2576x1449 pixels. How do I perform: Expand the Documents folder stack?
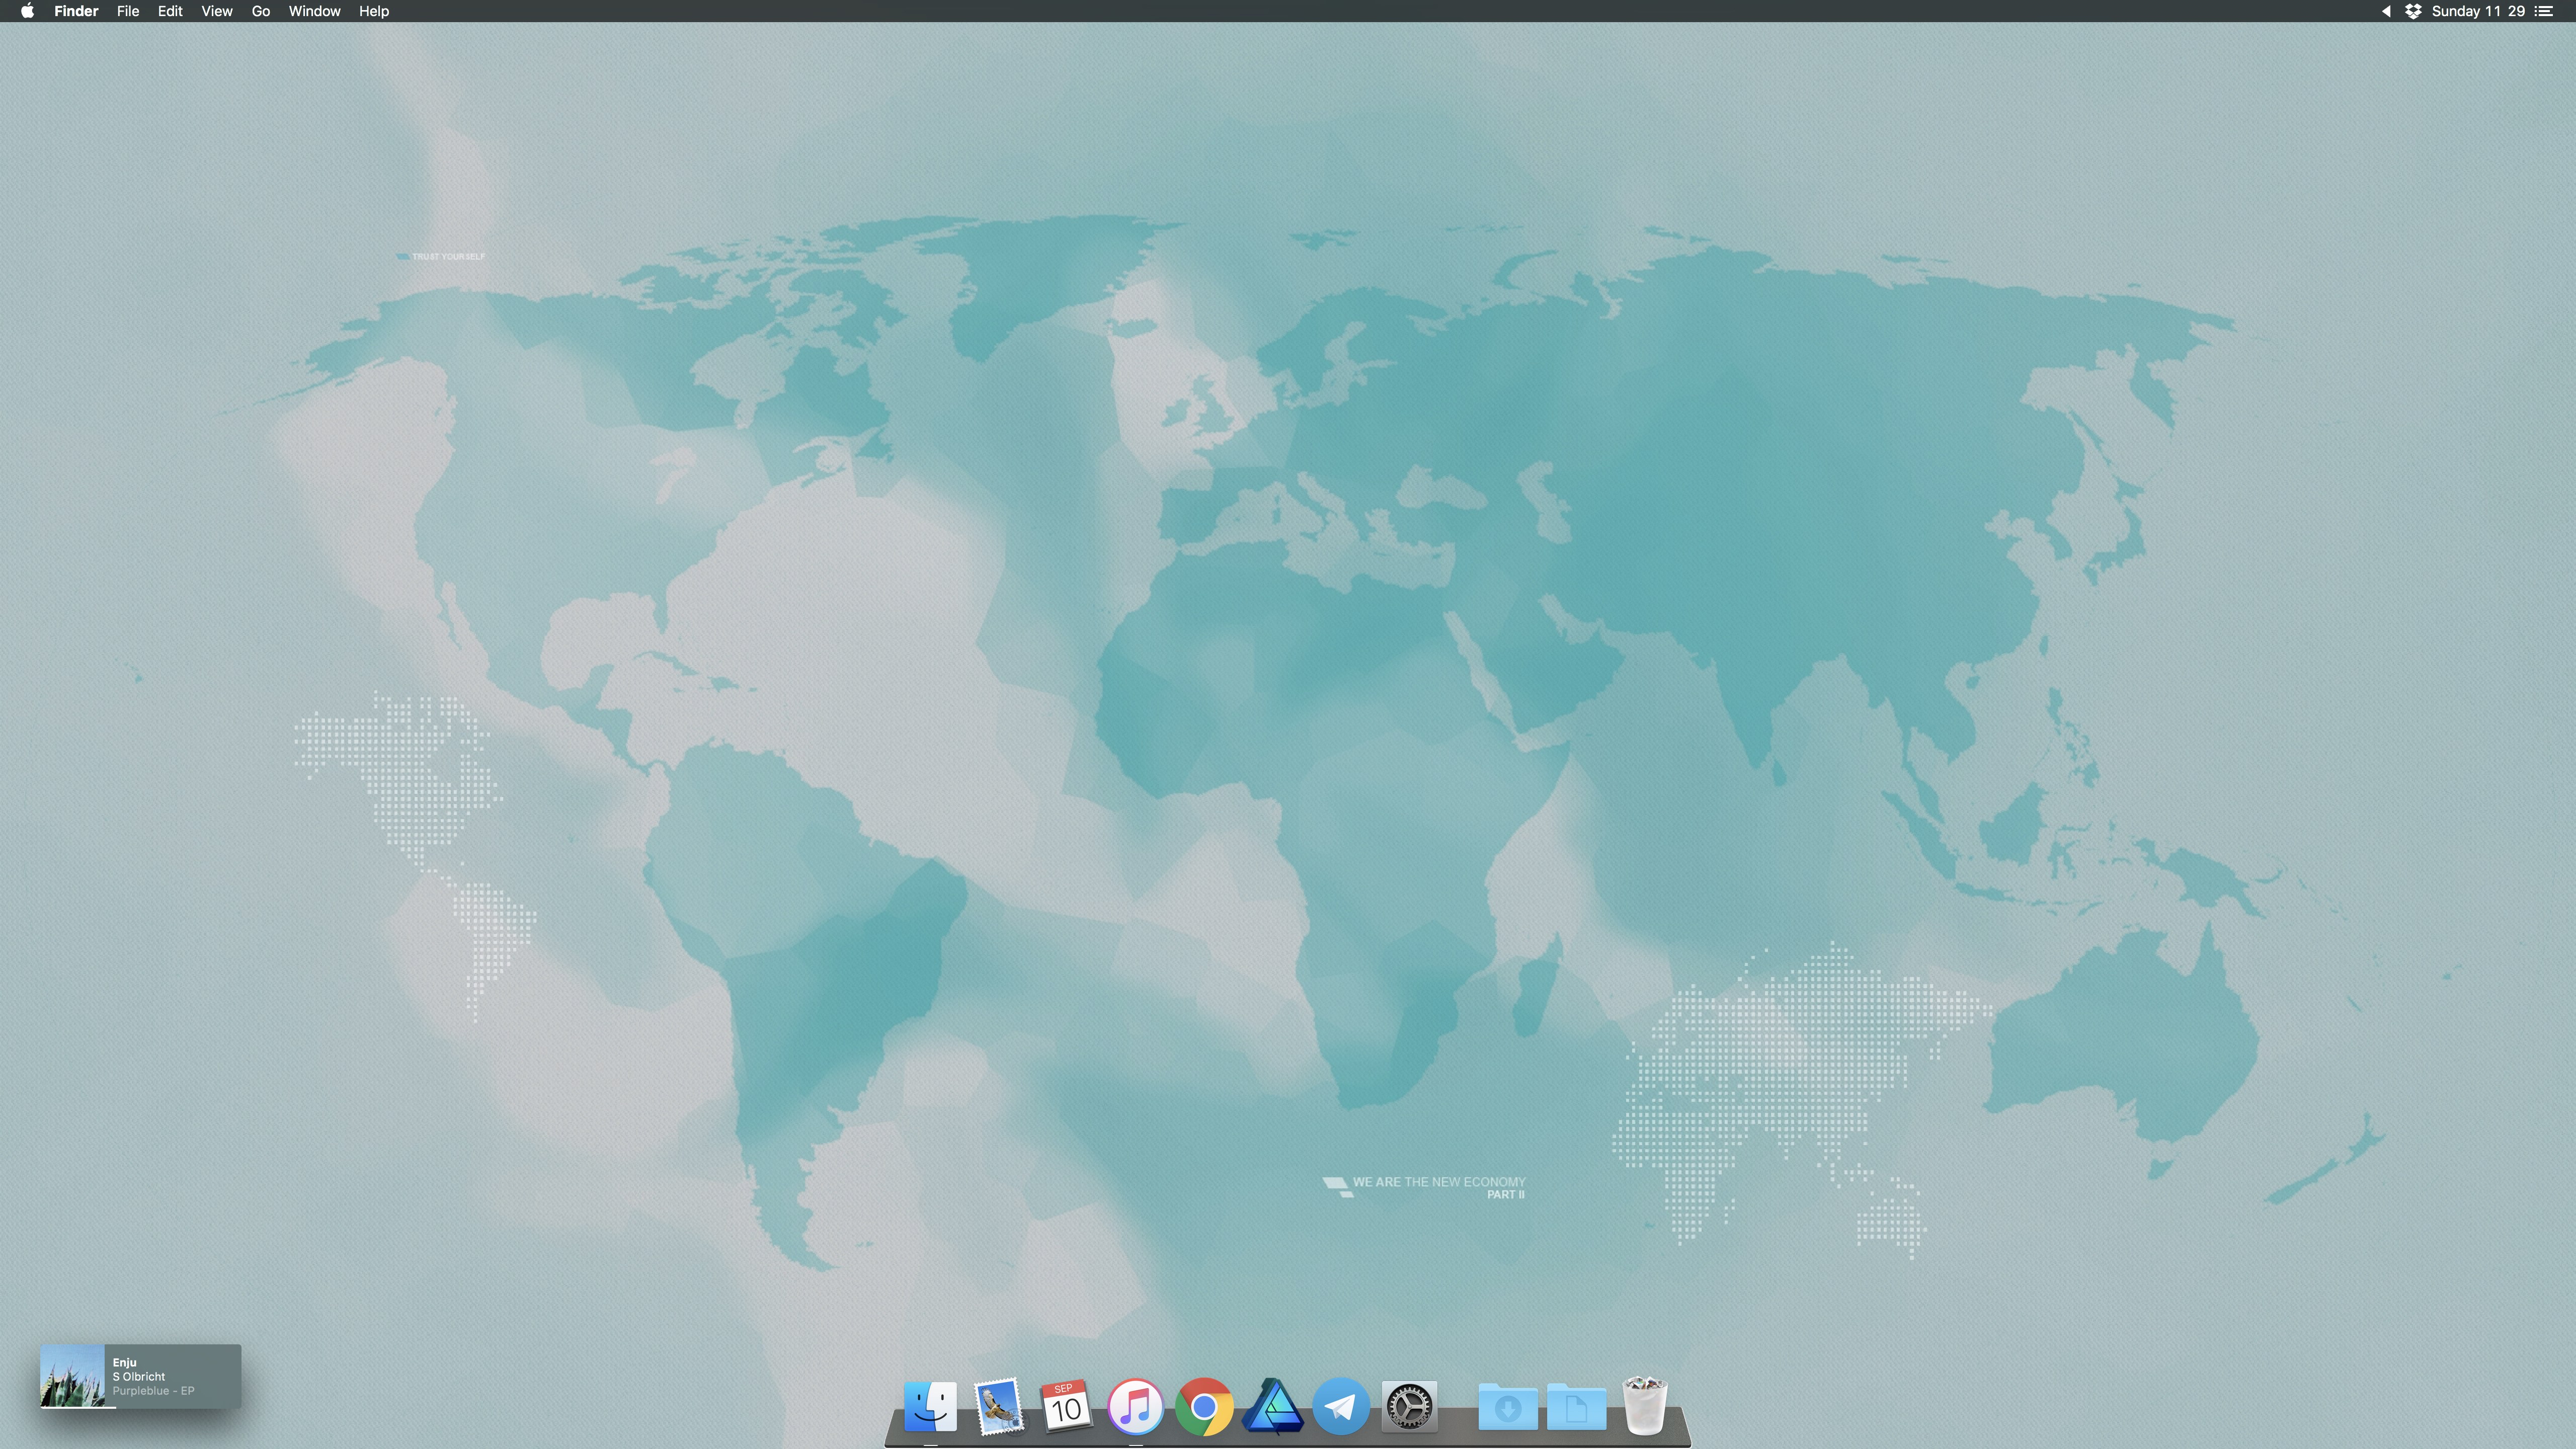(1576, 1406)
